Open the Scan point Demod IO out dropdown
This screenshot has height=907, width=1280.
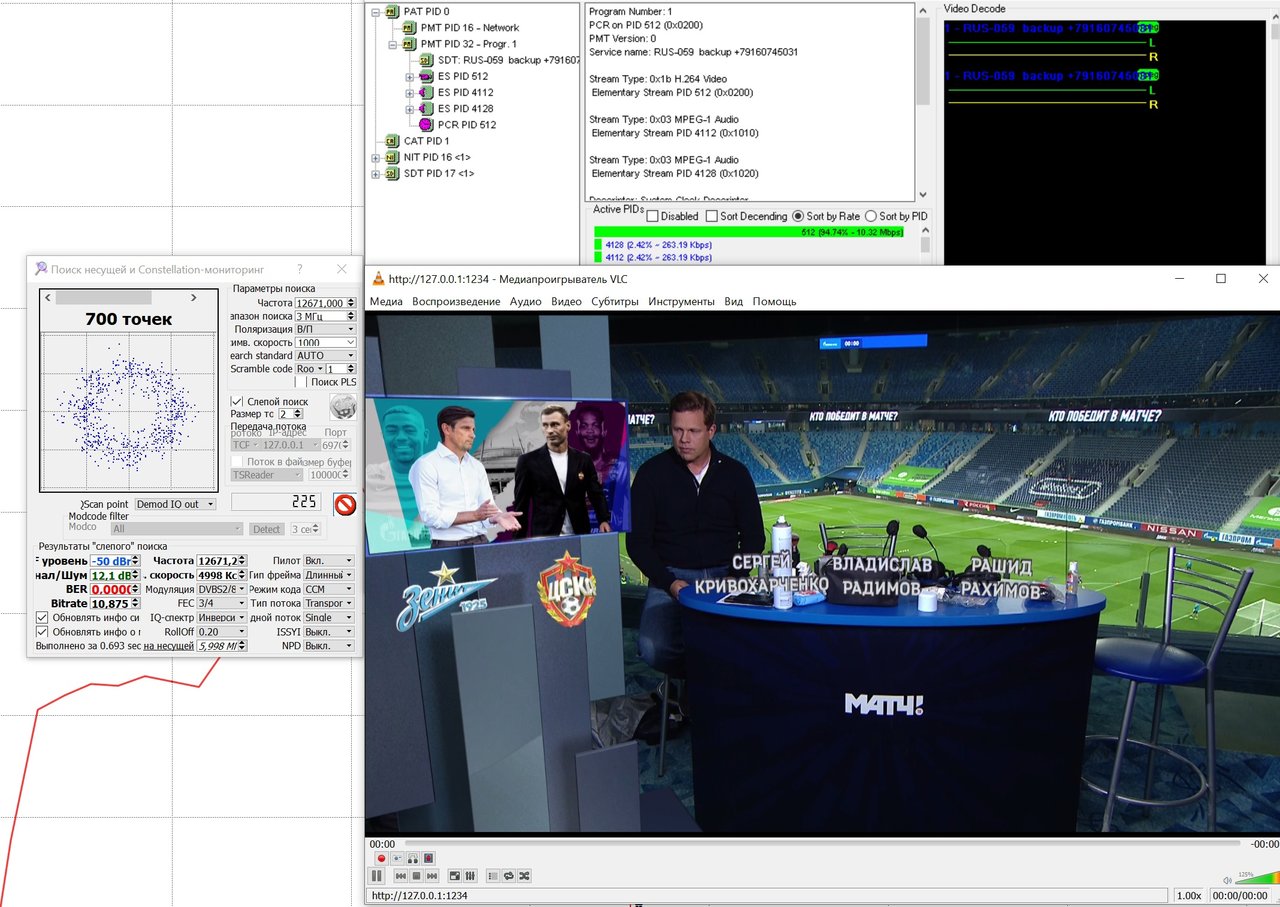point(175,504)
